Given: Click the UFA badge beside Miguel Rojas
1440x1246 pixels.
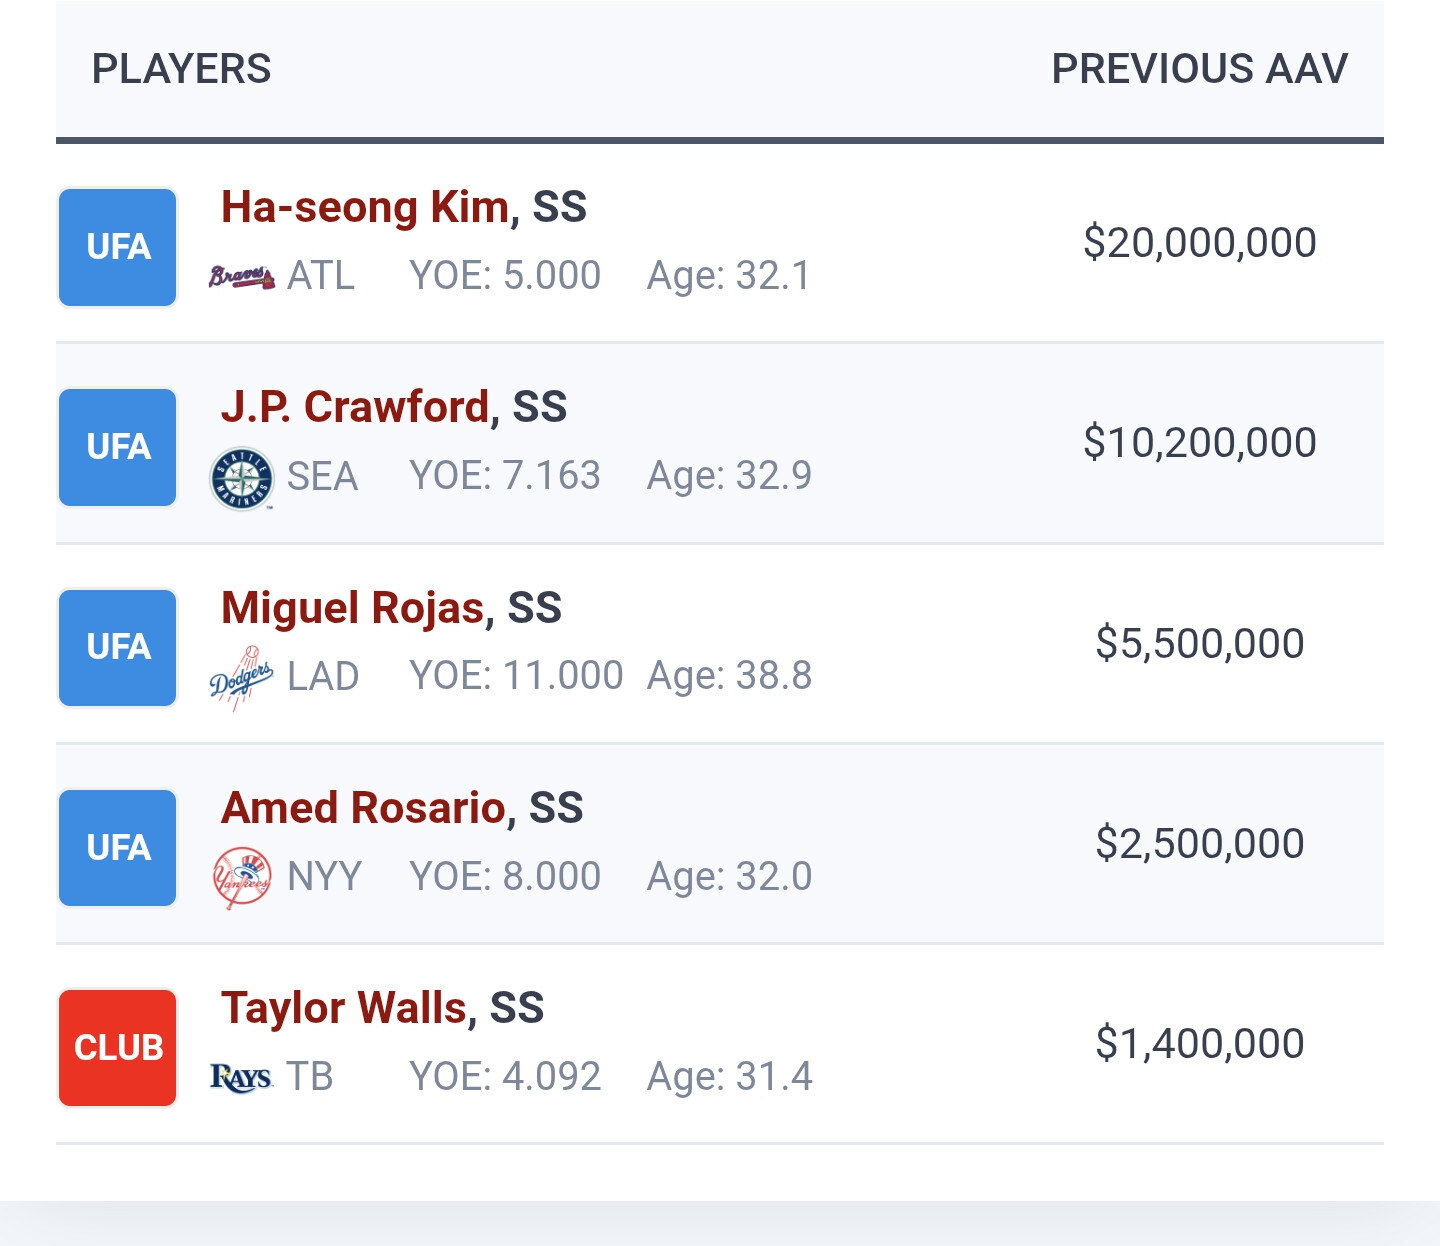Looking at the screenshot, I should click(118, 648).
